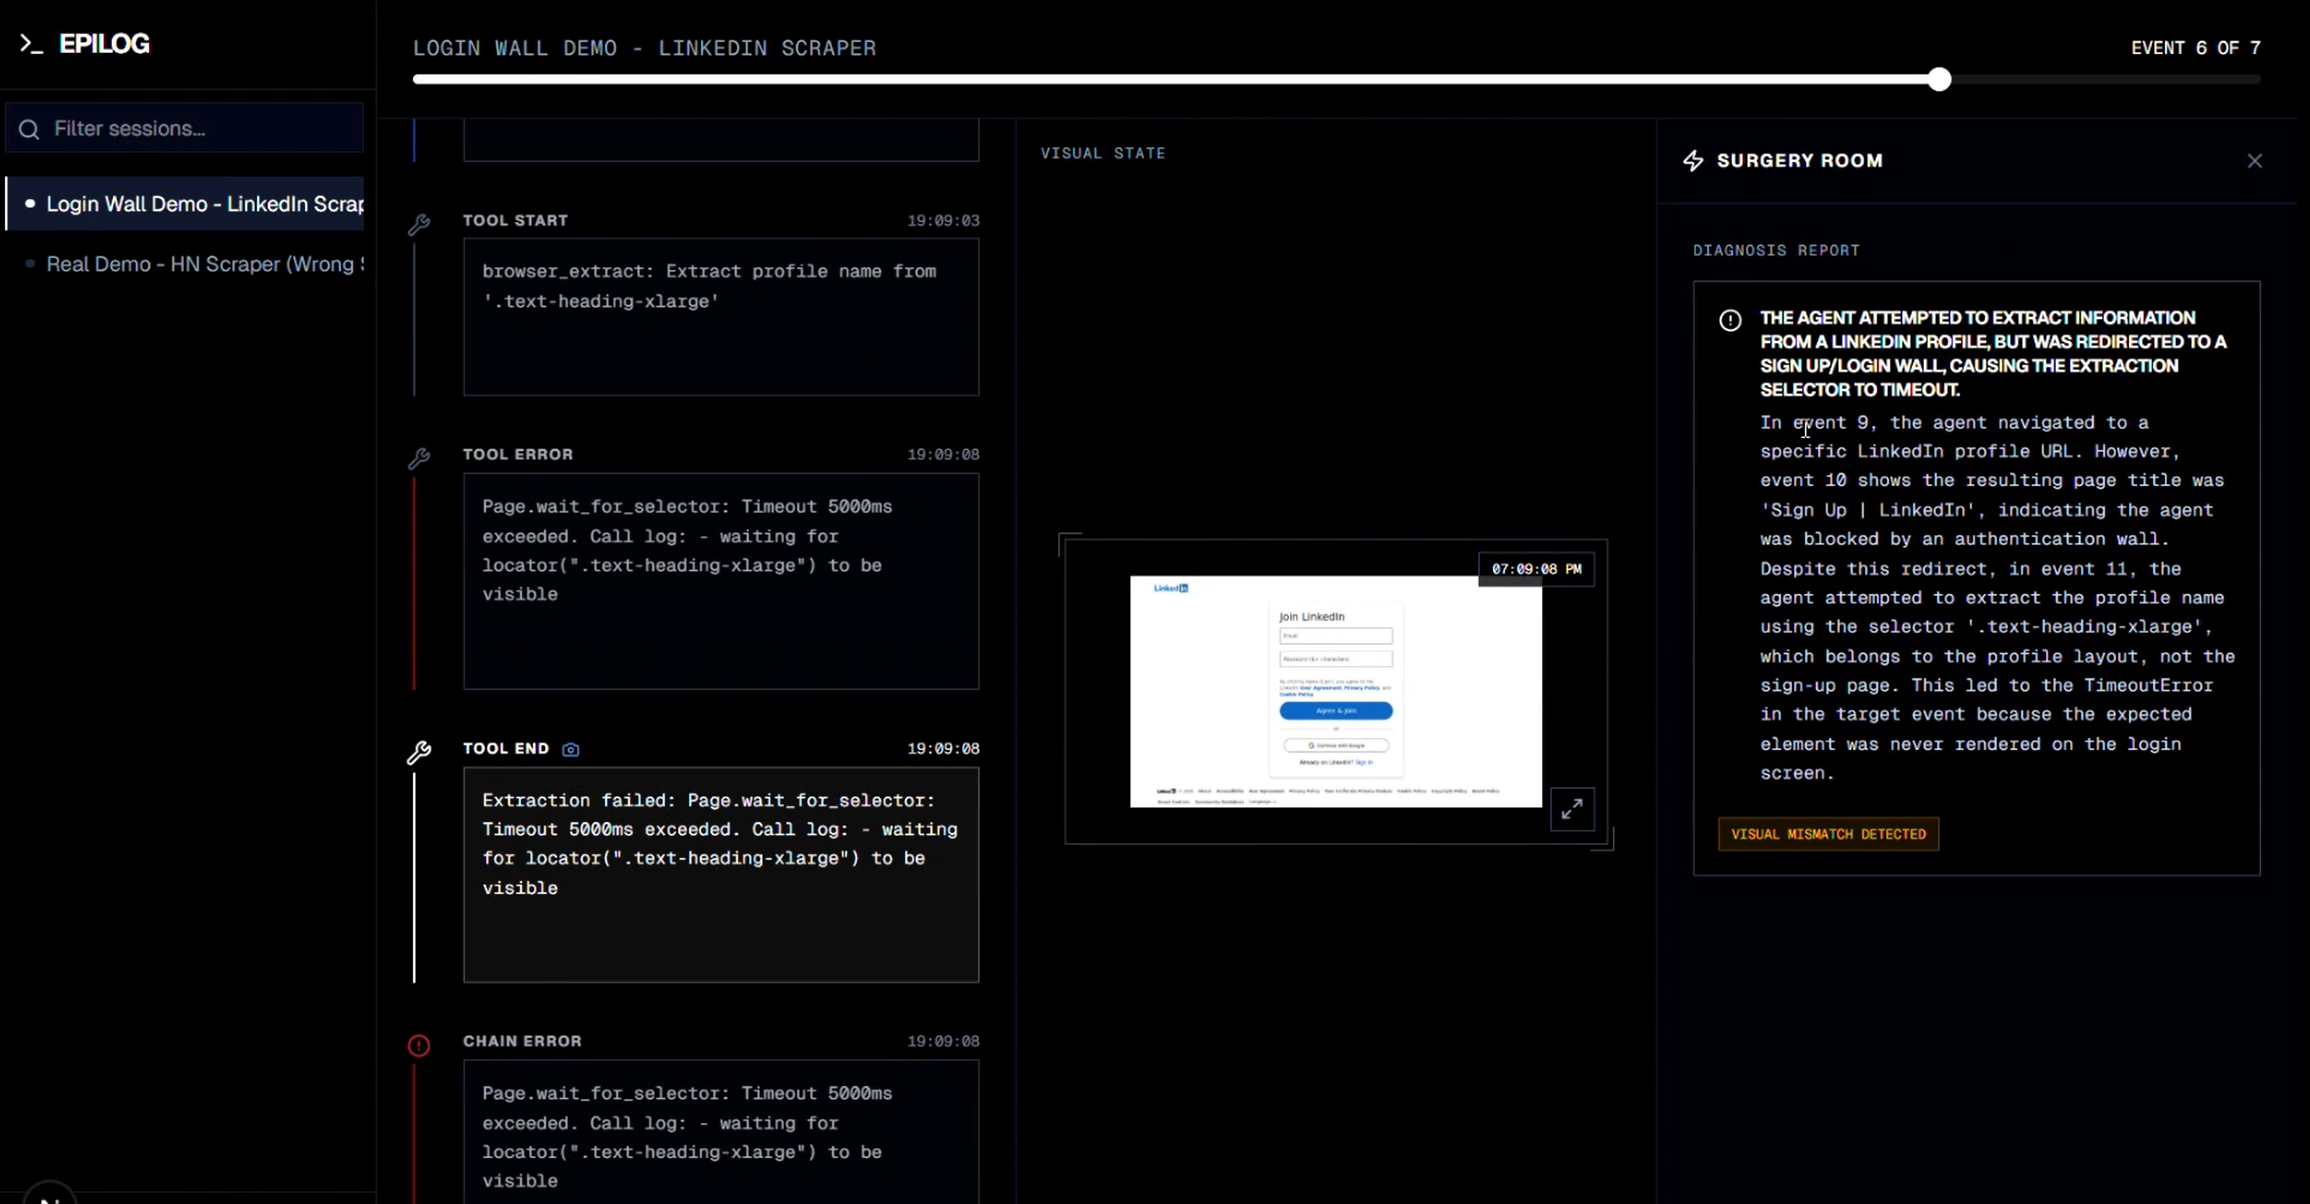
Task: Close the Surgery Room panel
Action: (2254, 160)
